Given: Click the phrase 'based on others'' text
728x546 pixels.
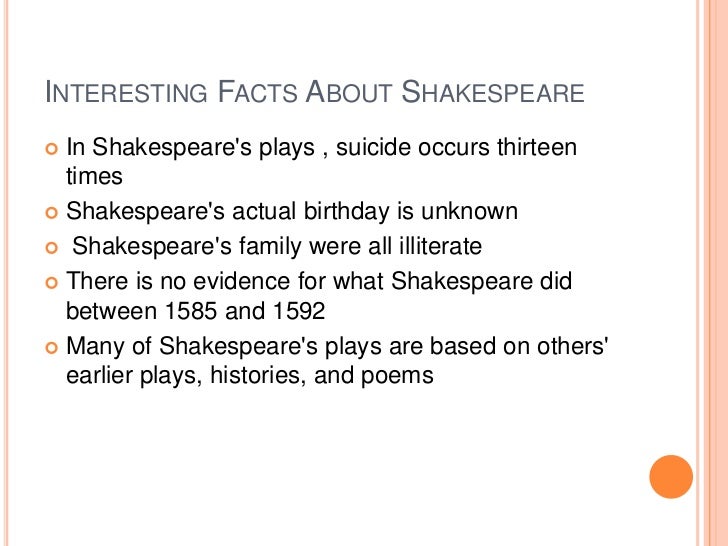Looking at the screenshot, I should tap(519, 346).
